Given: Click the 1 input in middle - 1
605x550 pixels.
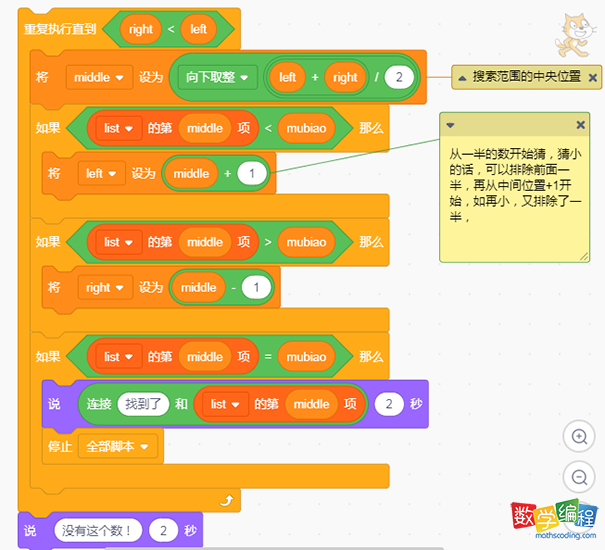Looking at the screenshot, I should pyautogui.click(x=256, y=288).
